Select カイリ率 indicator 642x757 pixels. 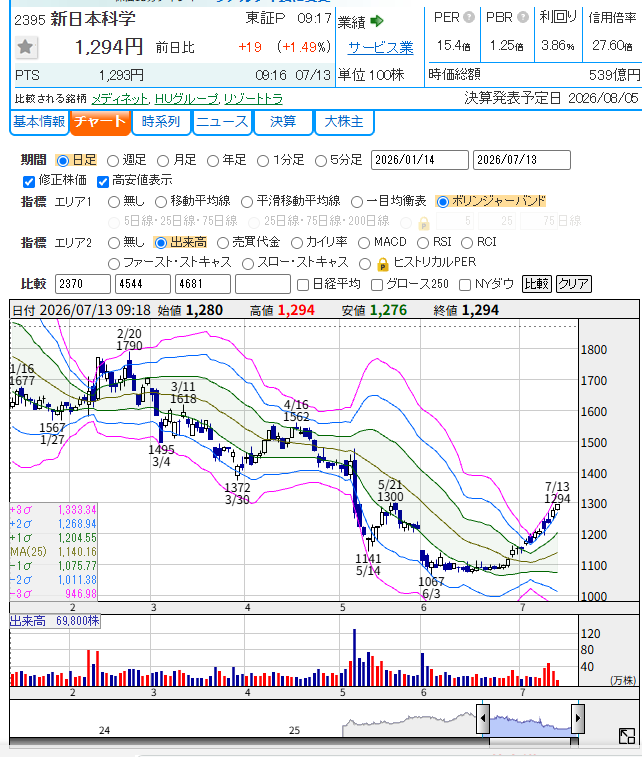click(297, 242)
